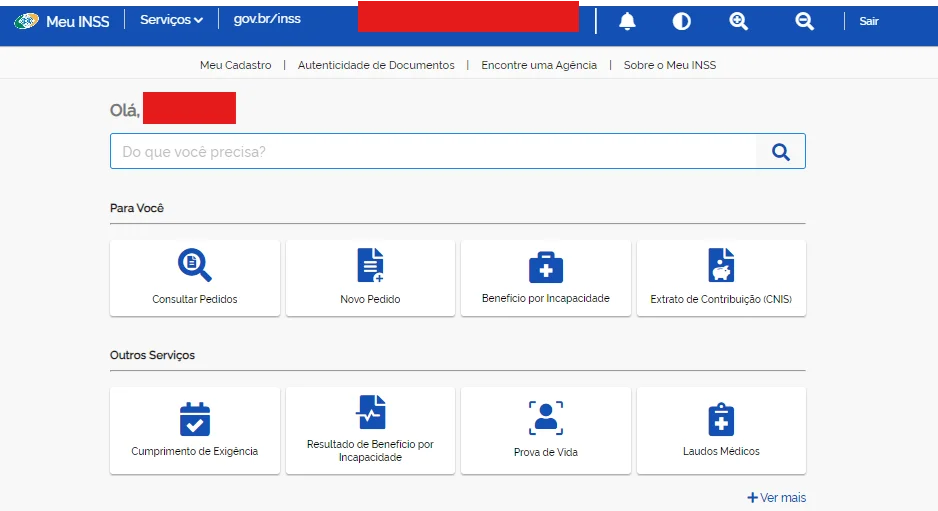Click the Consultar Pedidos magnifier icon
Screen dimensions: 938x511
coord(194,265)
